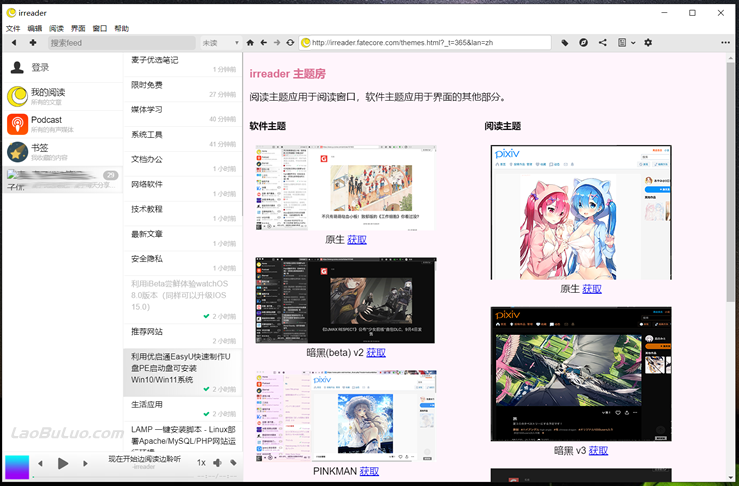Viewport: 739px width, 486px height.
Task: Open 书签 bookmarks star icon
Action: (17, 152)
